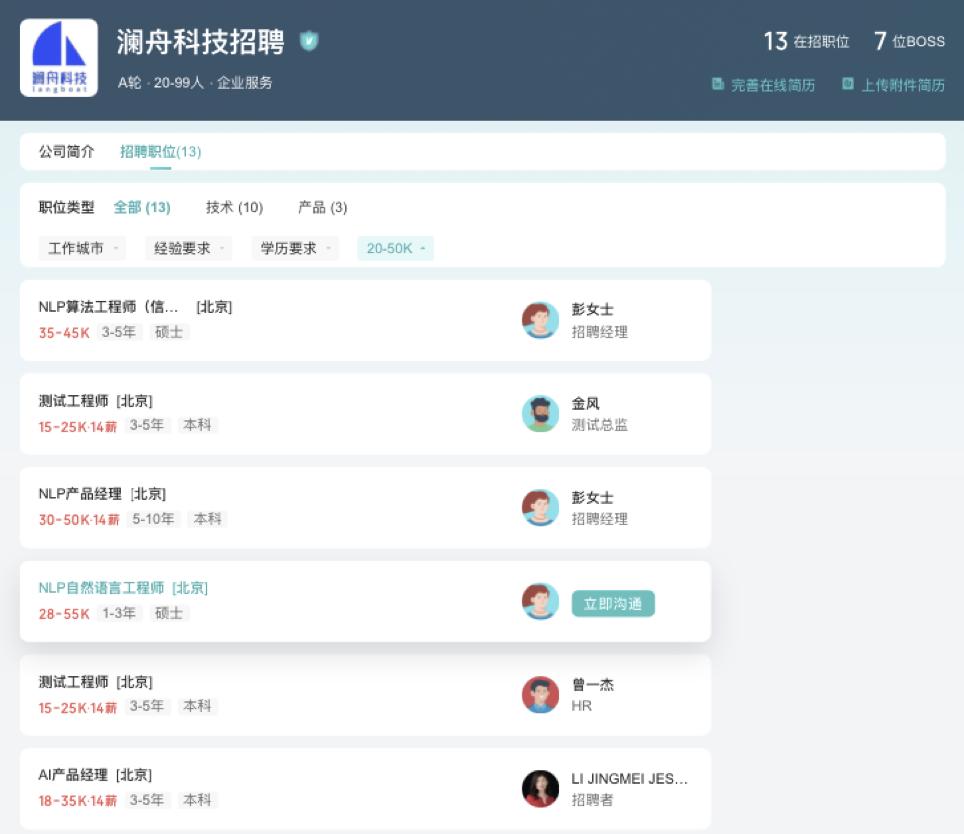Image resolution: width=964 pixels, height=834 pixels.
Task: Click 彭女士 avatar in NLP产品经理 row
Action: (540, 508)
